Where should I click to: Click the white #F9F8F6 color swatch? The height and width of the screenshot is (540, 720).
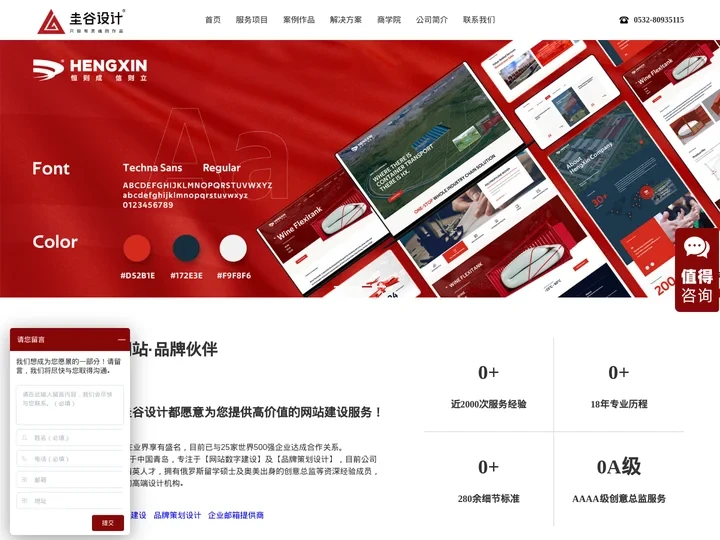[233, 248]
